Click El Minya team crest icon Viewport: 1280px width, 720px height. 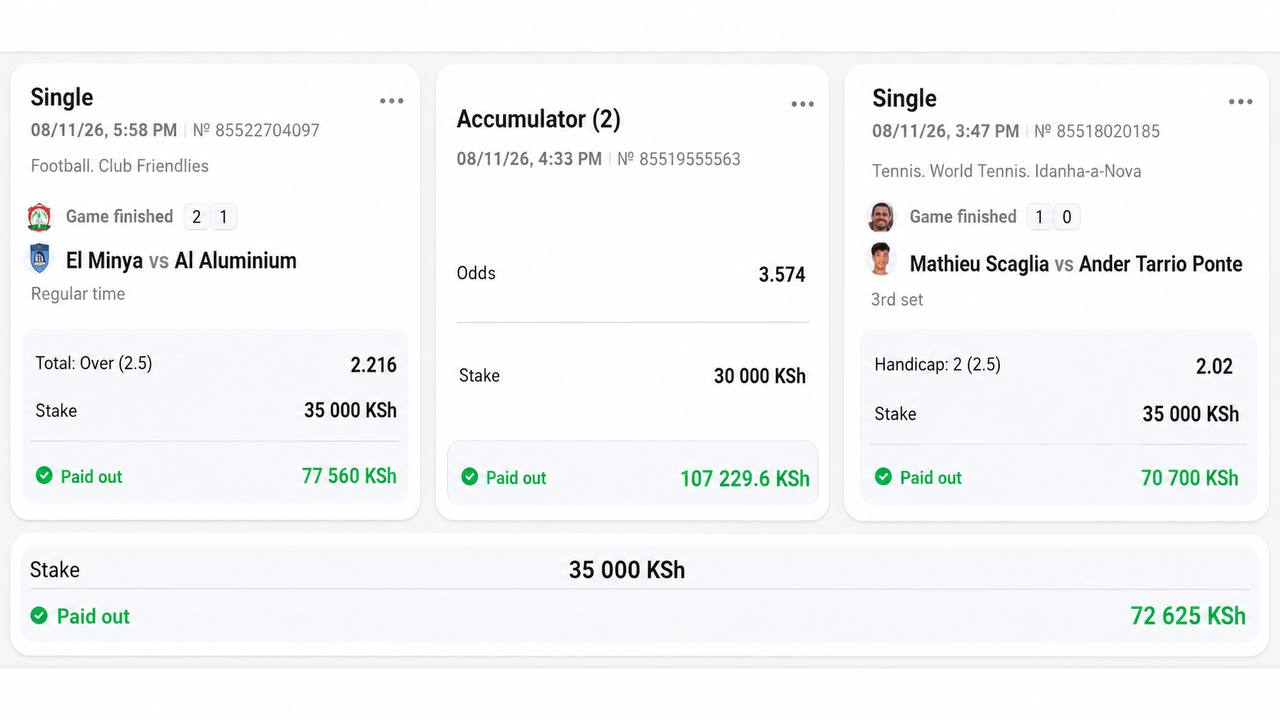pos(39,217)
